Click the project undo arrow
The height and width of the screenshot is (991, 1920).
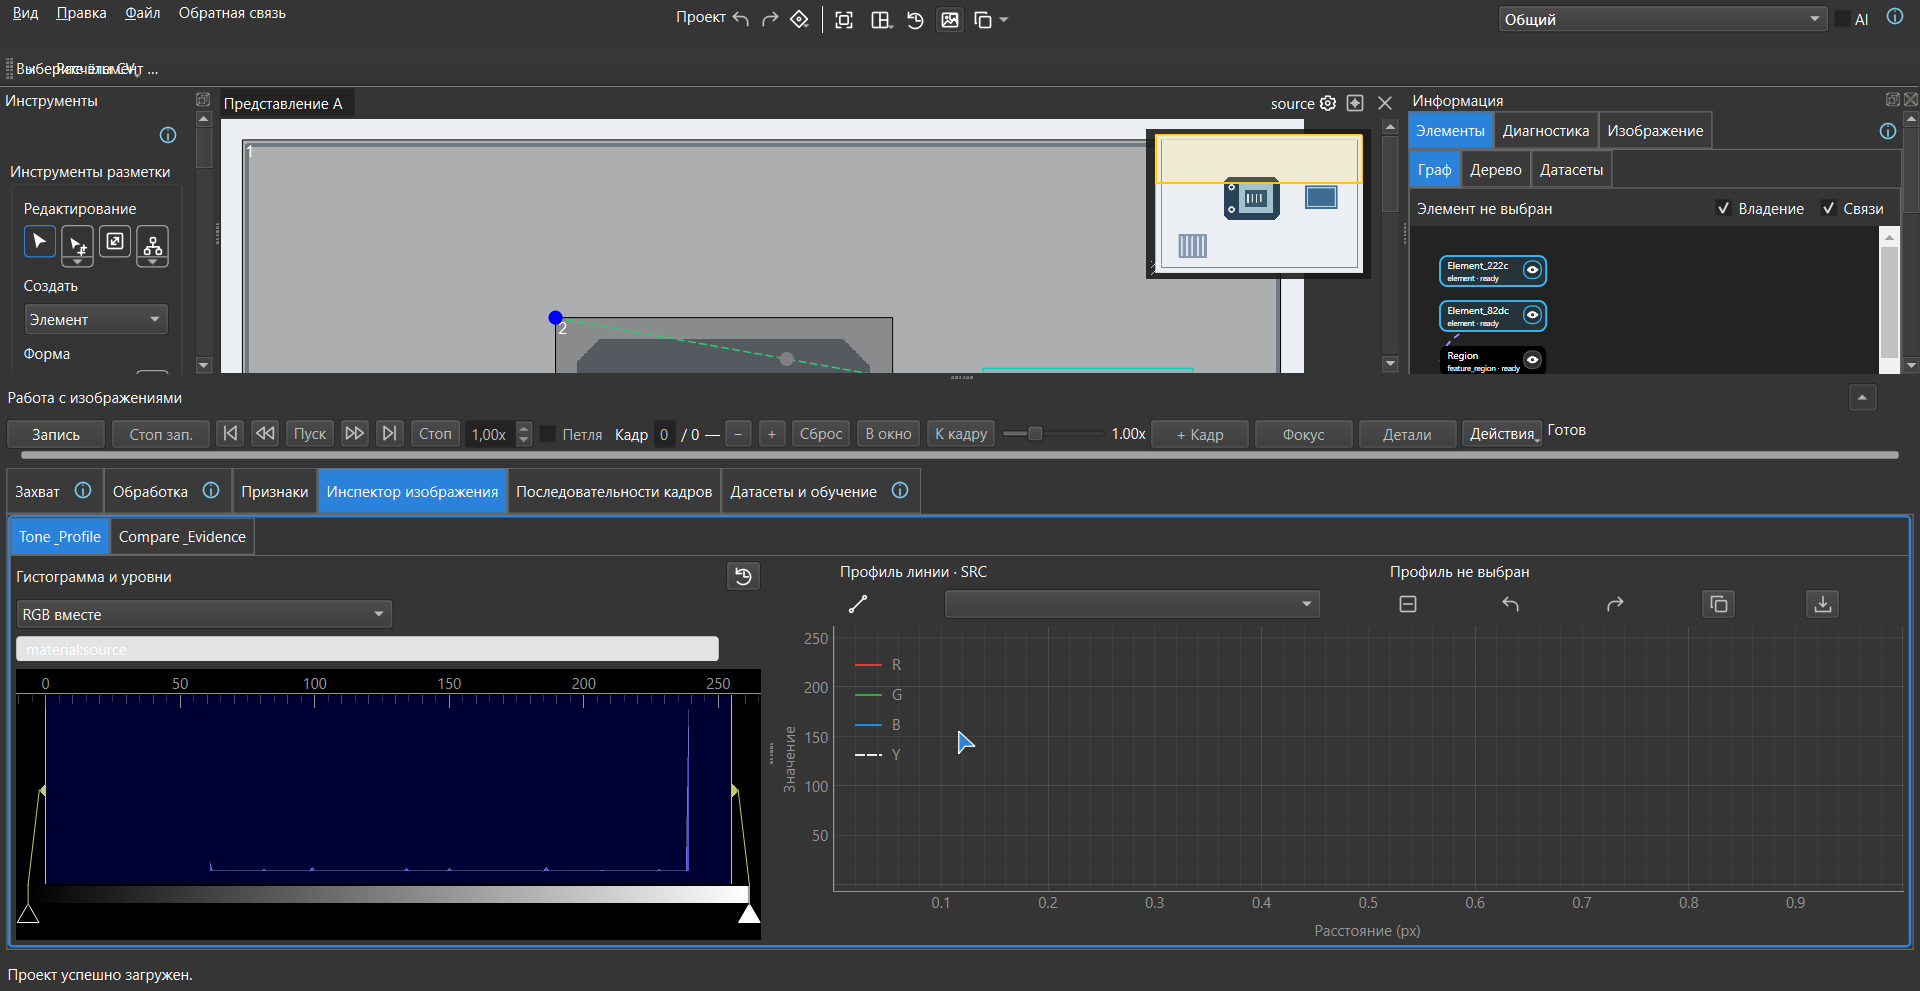741,19
